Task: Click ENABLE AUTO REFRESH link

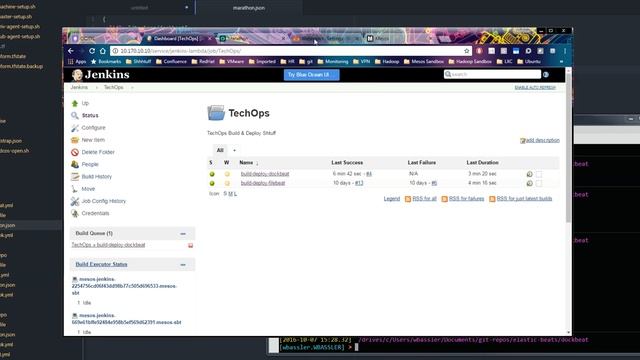Action: click(535, 88)
